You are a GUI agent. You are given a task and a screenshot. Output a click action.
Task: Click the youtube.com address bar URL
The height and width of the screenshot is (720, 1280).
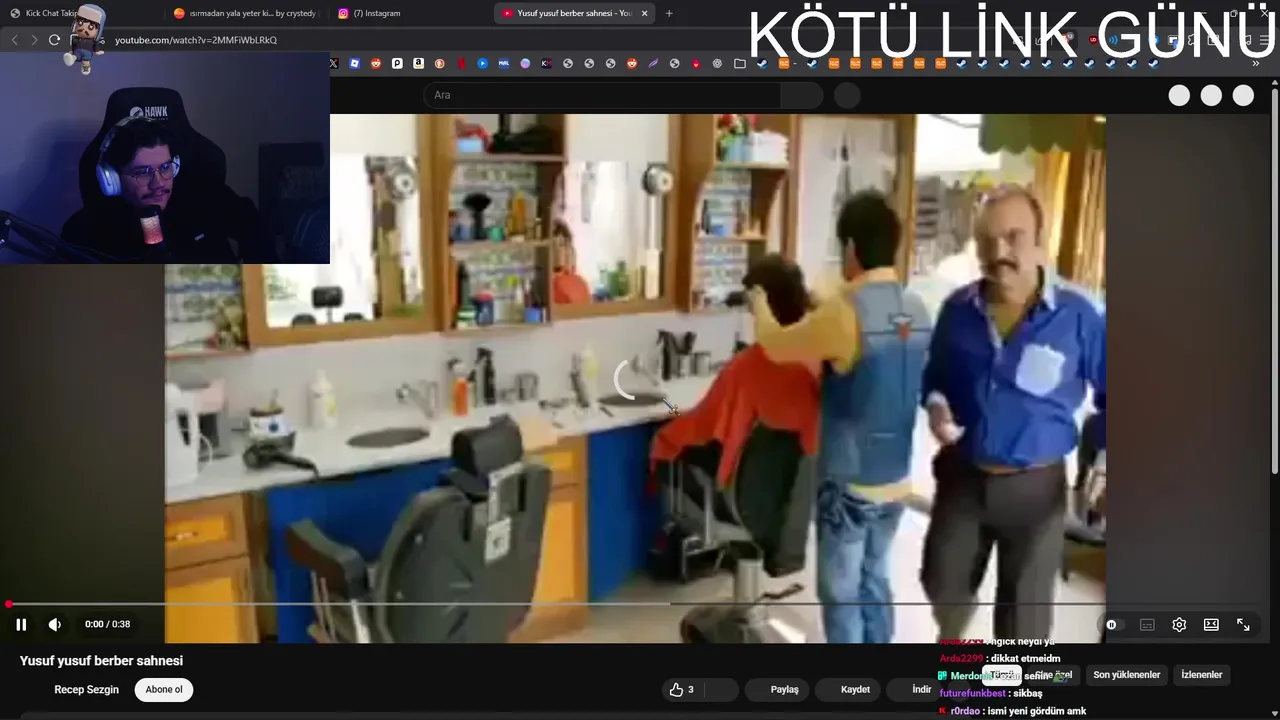(x=196, y=40)
